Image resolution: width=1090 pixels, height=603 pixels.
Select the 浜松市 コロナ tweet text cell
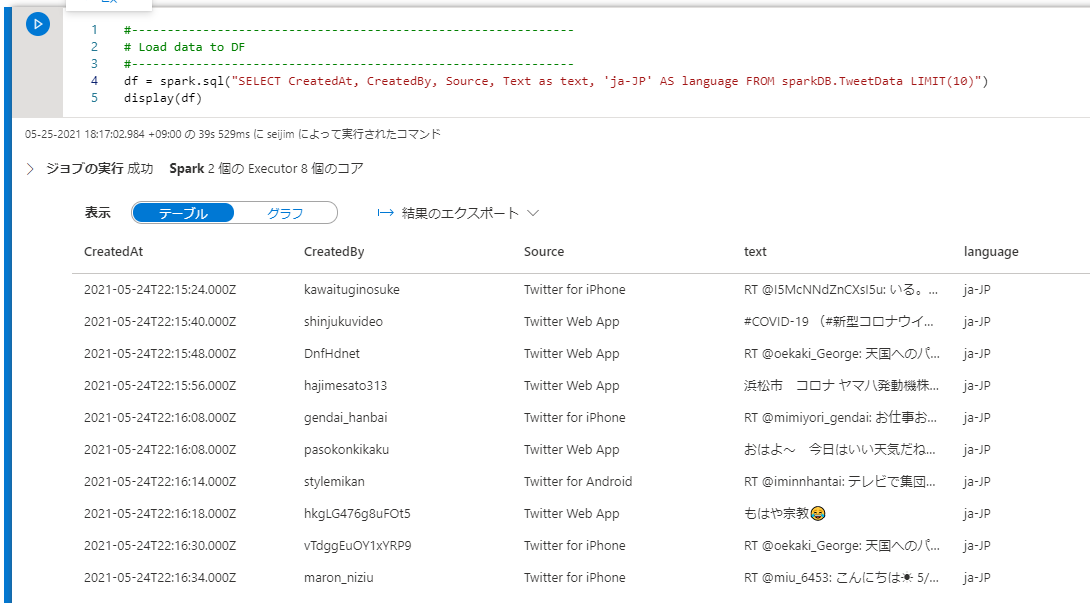(x=841, y=385)
